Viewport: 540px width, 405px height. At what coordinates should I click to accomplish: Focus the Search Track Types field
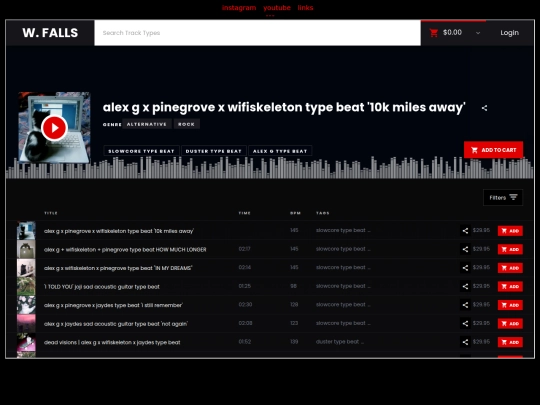tap(257, 33)
